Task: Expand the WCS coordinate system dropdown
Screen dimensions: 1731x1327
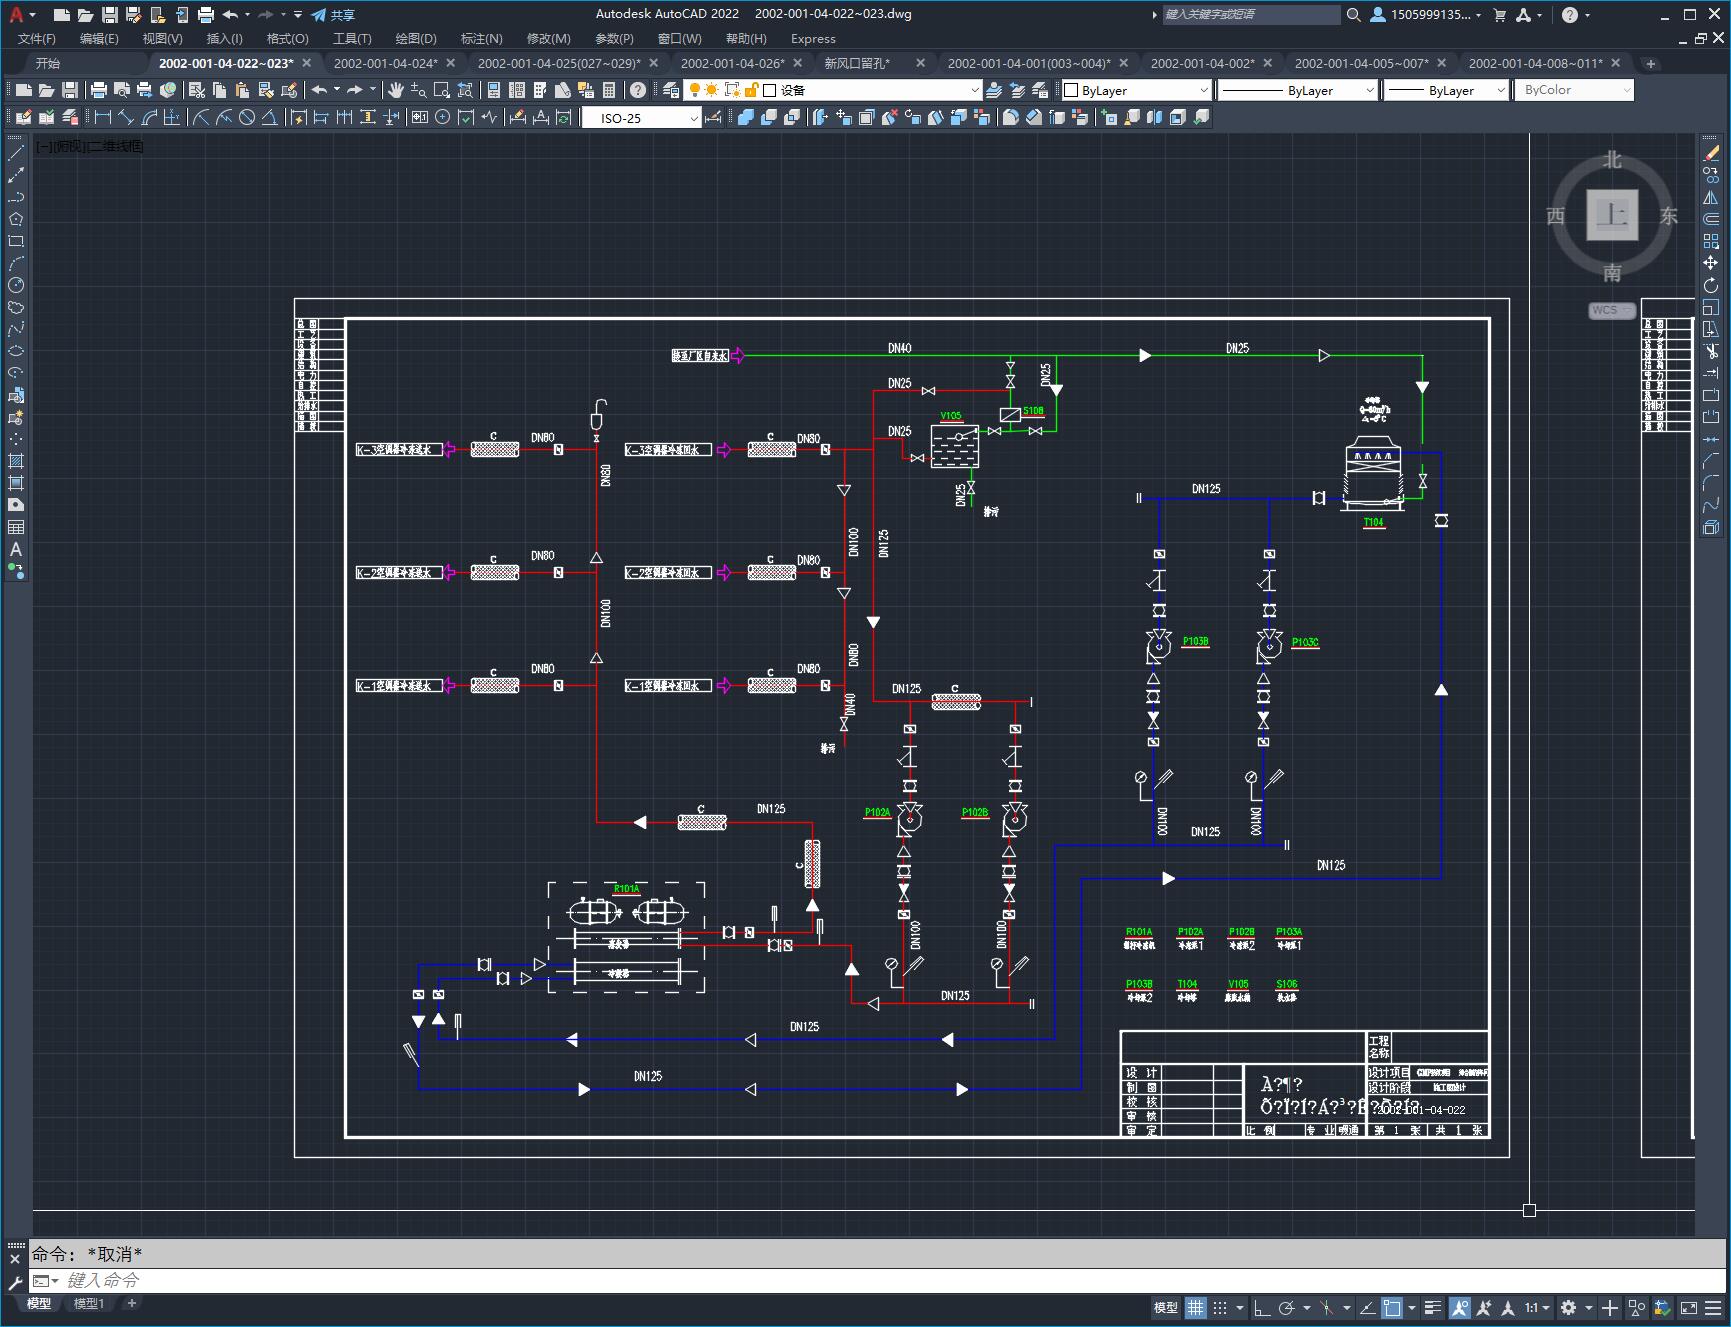Action: tap(1612, 310)
